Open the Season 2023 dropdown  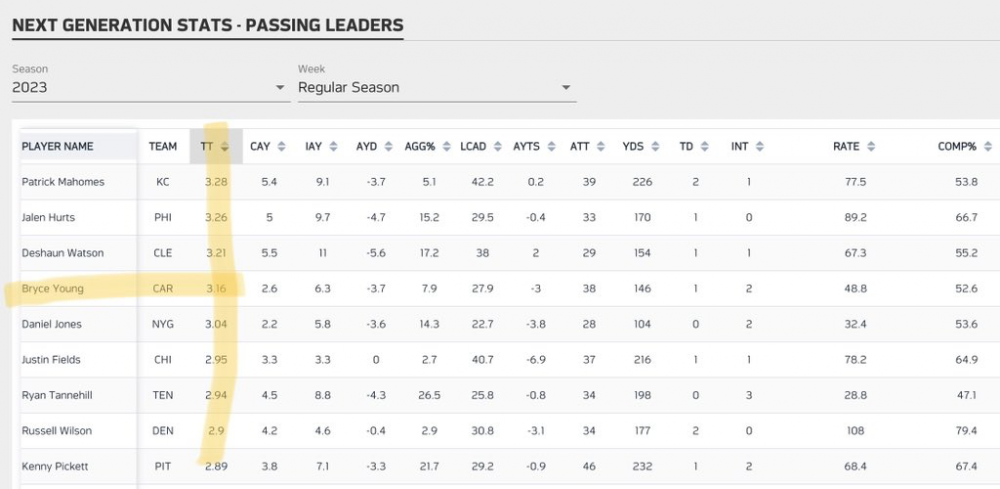(150, 88)
